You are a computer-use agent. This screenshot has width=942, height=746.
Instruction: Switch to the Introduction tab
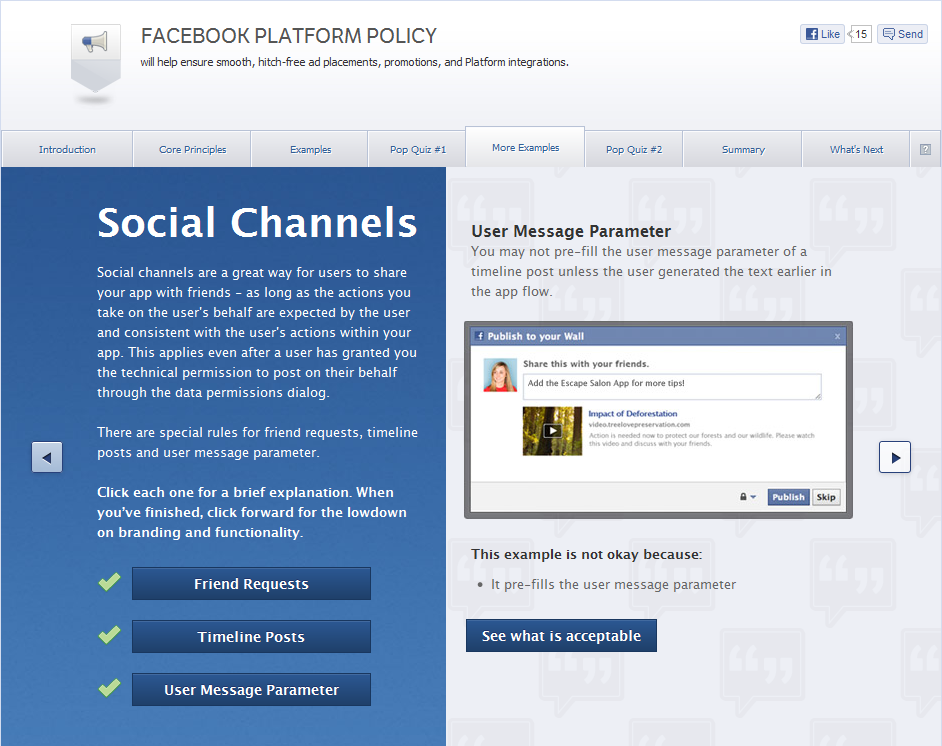click(x=67, y=150)
